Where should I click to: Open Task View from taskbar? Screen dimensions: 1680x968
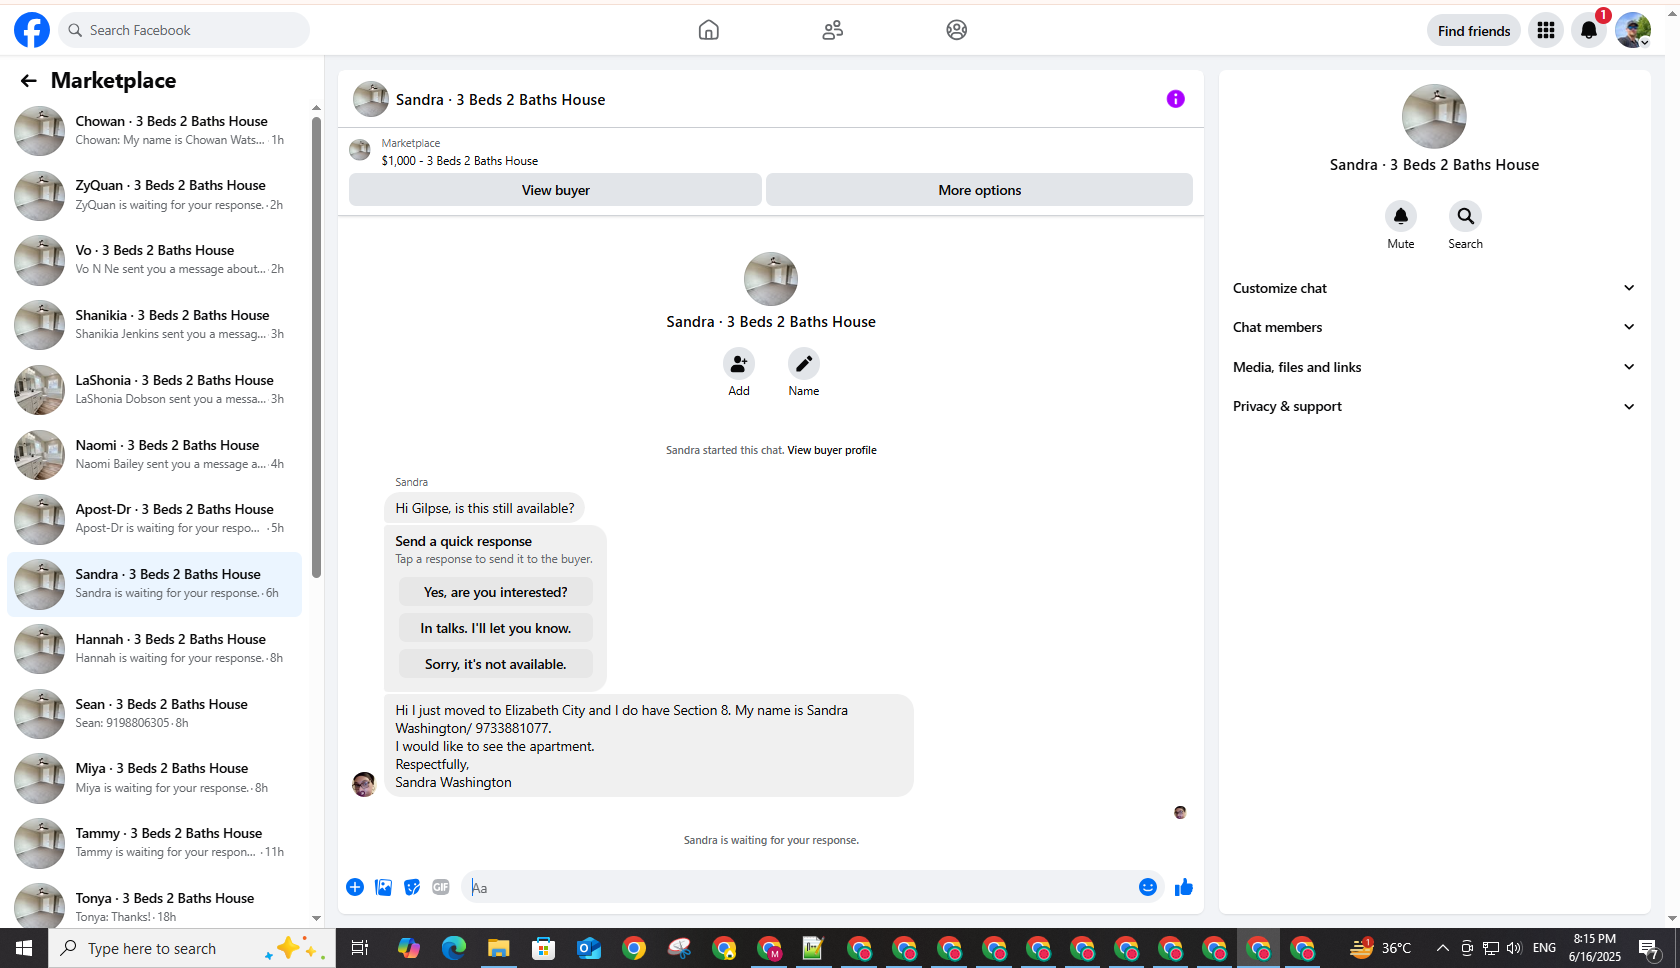click(360, 948)
